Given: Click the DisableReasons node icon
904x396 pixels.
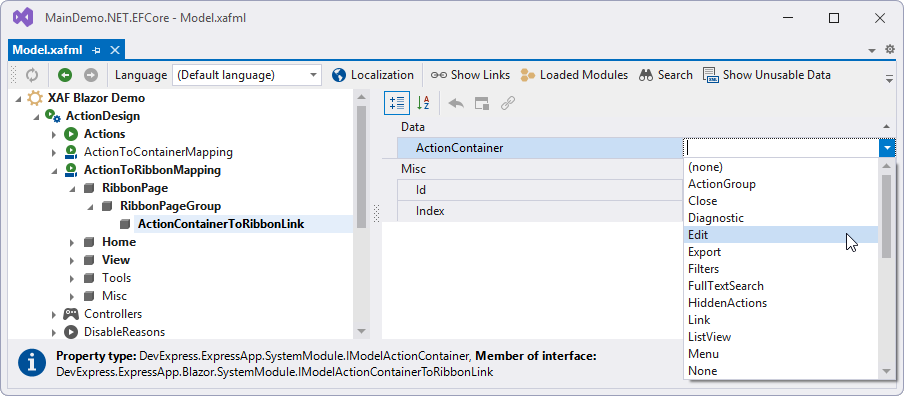Looking at the screenshot, I should (x=71, y=332).
